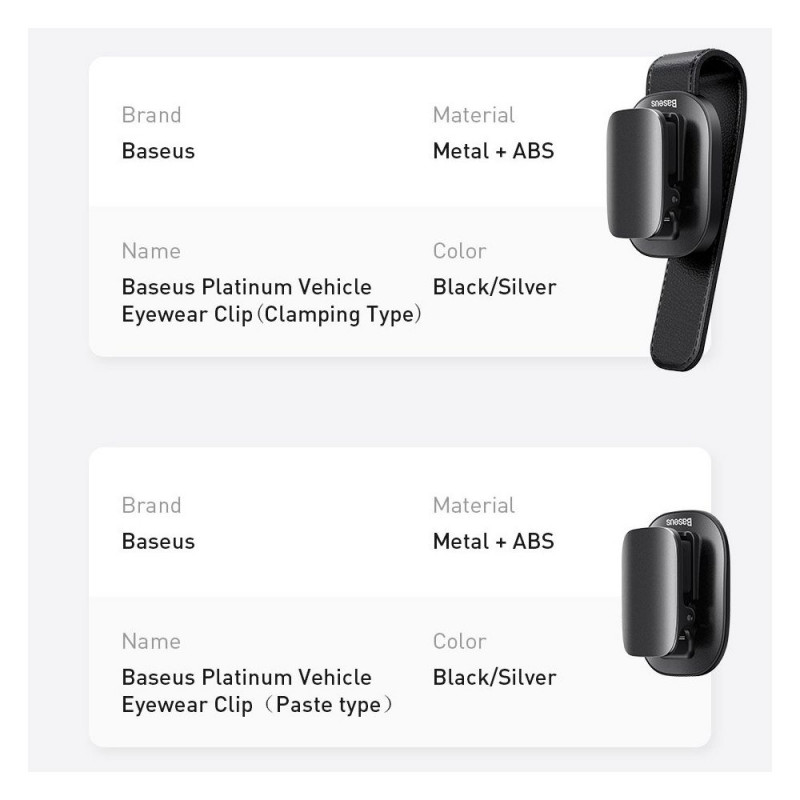Click 'Metal + ABS' in the Clamping Type card

pyautogui.click(x=493, y=151)
